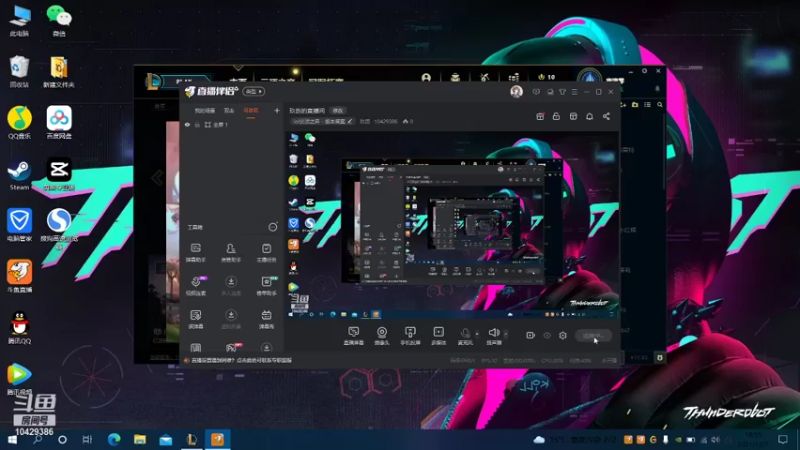Click the toolbox manage circle icon

click(x=273, y=227)
